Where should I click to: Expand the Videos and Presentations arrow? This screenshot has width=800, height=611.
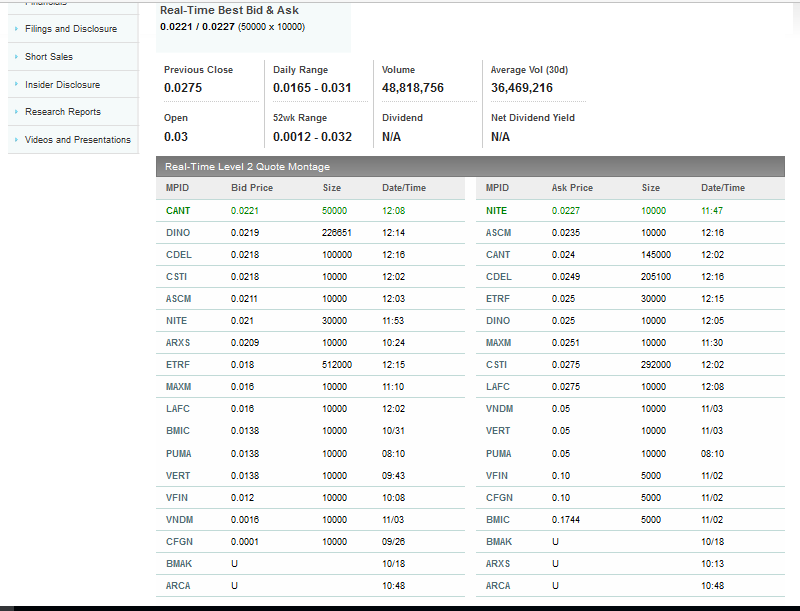pos(16,140)
